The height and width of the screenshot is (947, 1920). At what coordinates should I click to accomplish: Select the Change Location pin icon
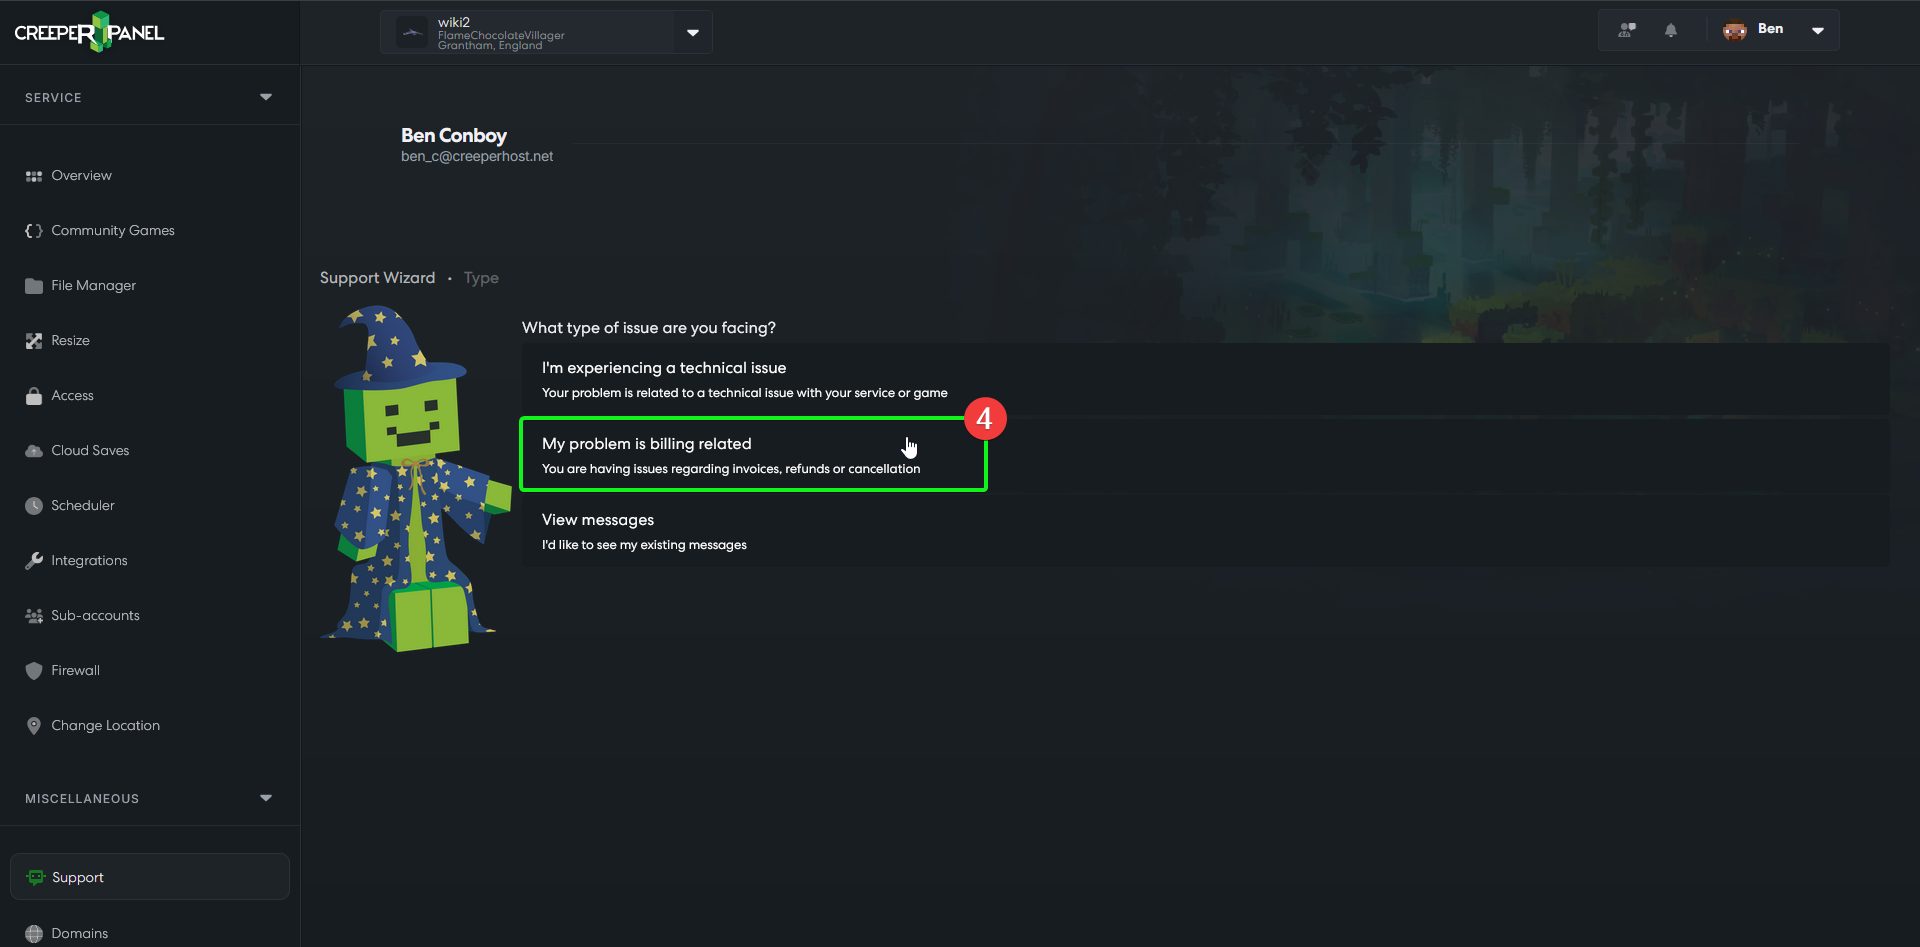pyautogui.click(x=34, y=726)
